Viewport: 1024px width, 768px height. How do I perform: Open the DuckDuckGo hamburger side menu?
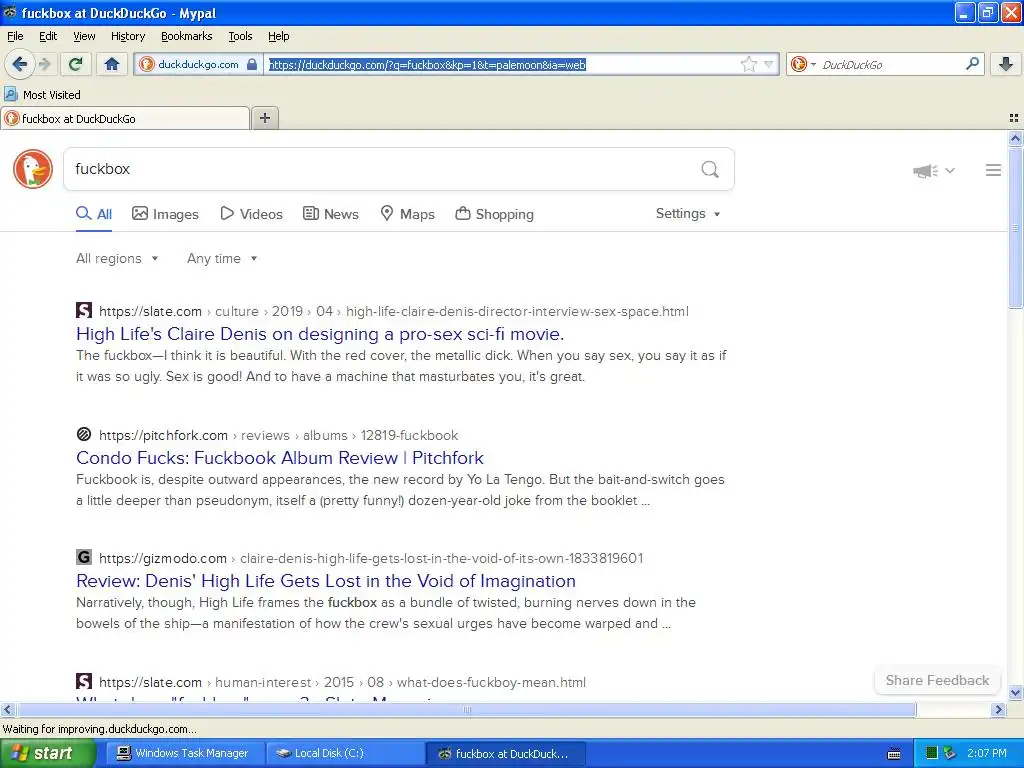993,170
